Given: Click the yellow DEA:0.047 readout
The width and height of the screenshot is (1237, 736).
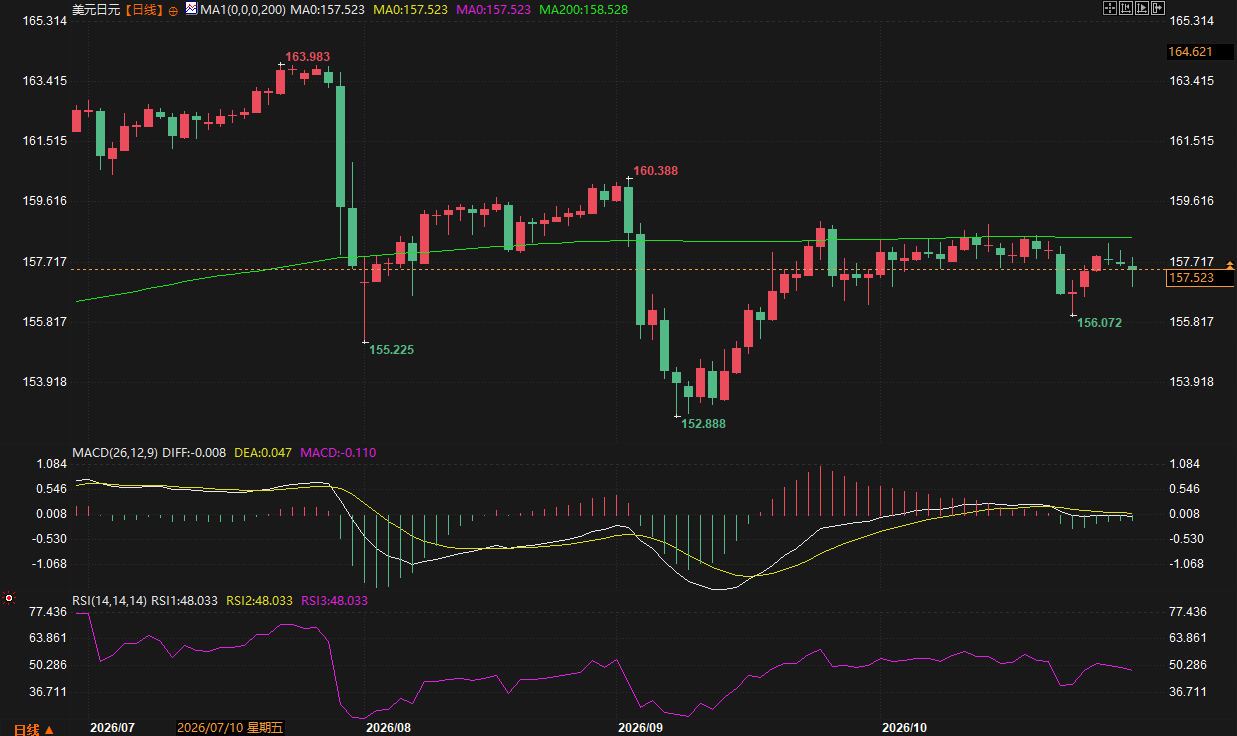Looking at the screenshot, I should (x=263, y=453).
